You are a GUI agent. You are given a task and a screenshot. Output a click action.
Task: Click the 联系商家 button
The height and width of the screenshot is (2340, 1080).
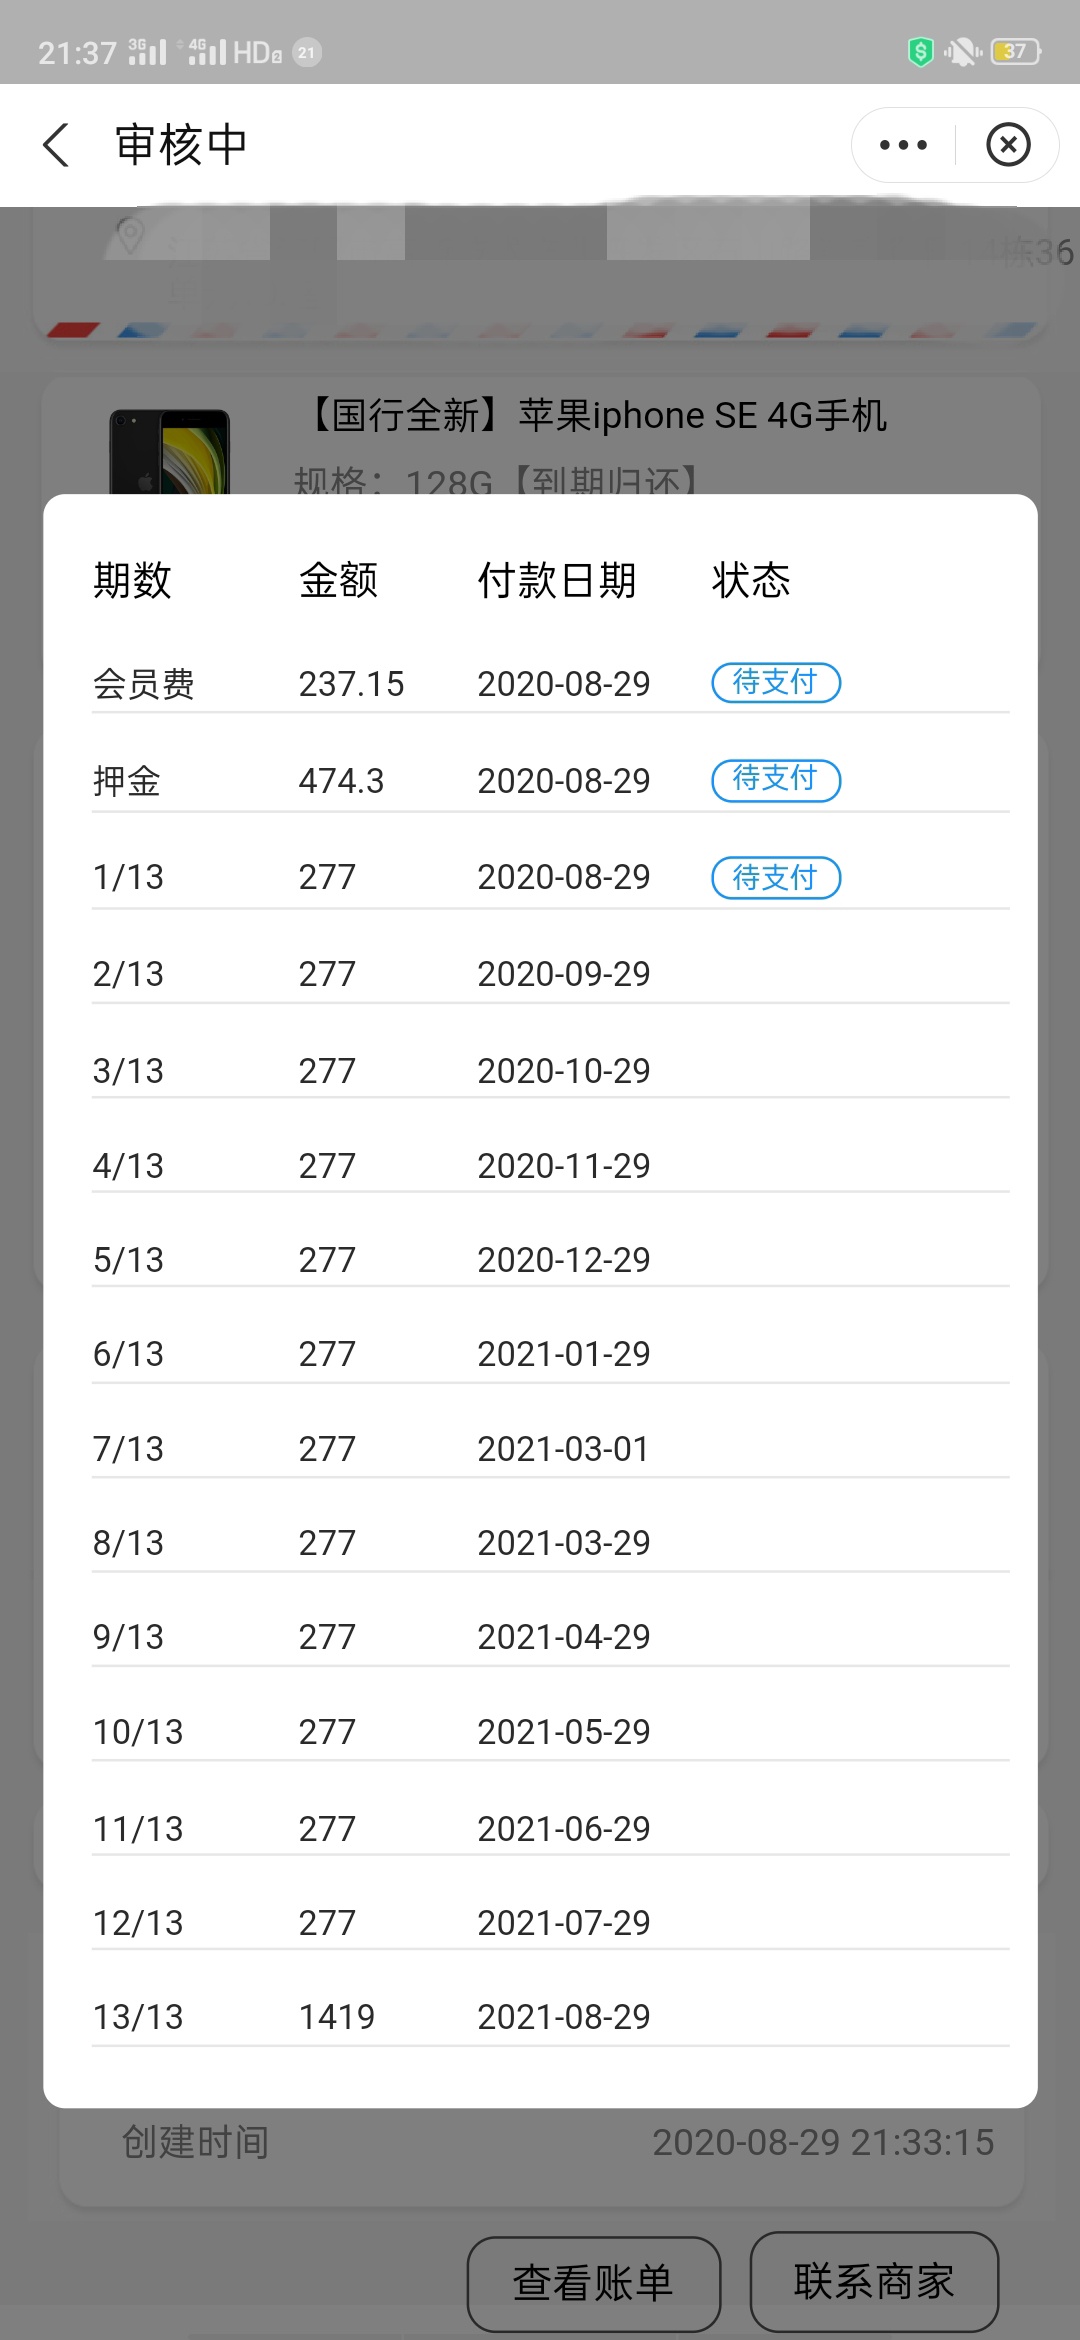click(874, 2281)
